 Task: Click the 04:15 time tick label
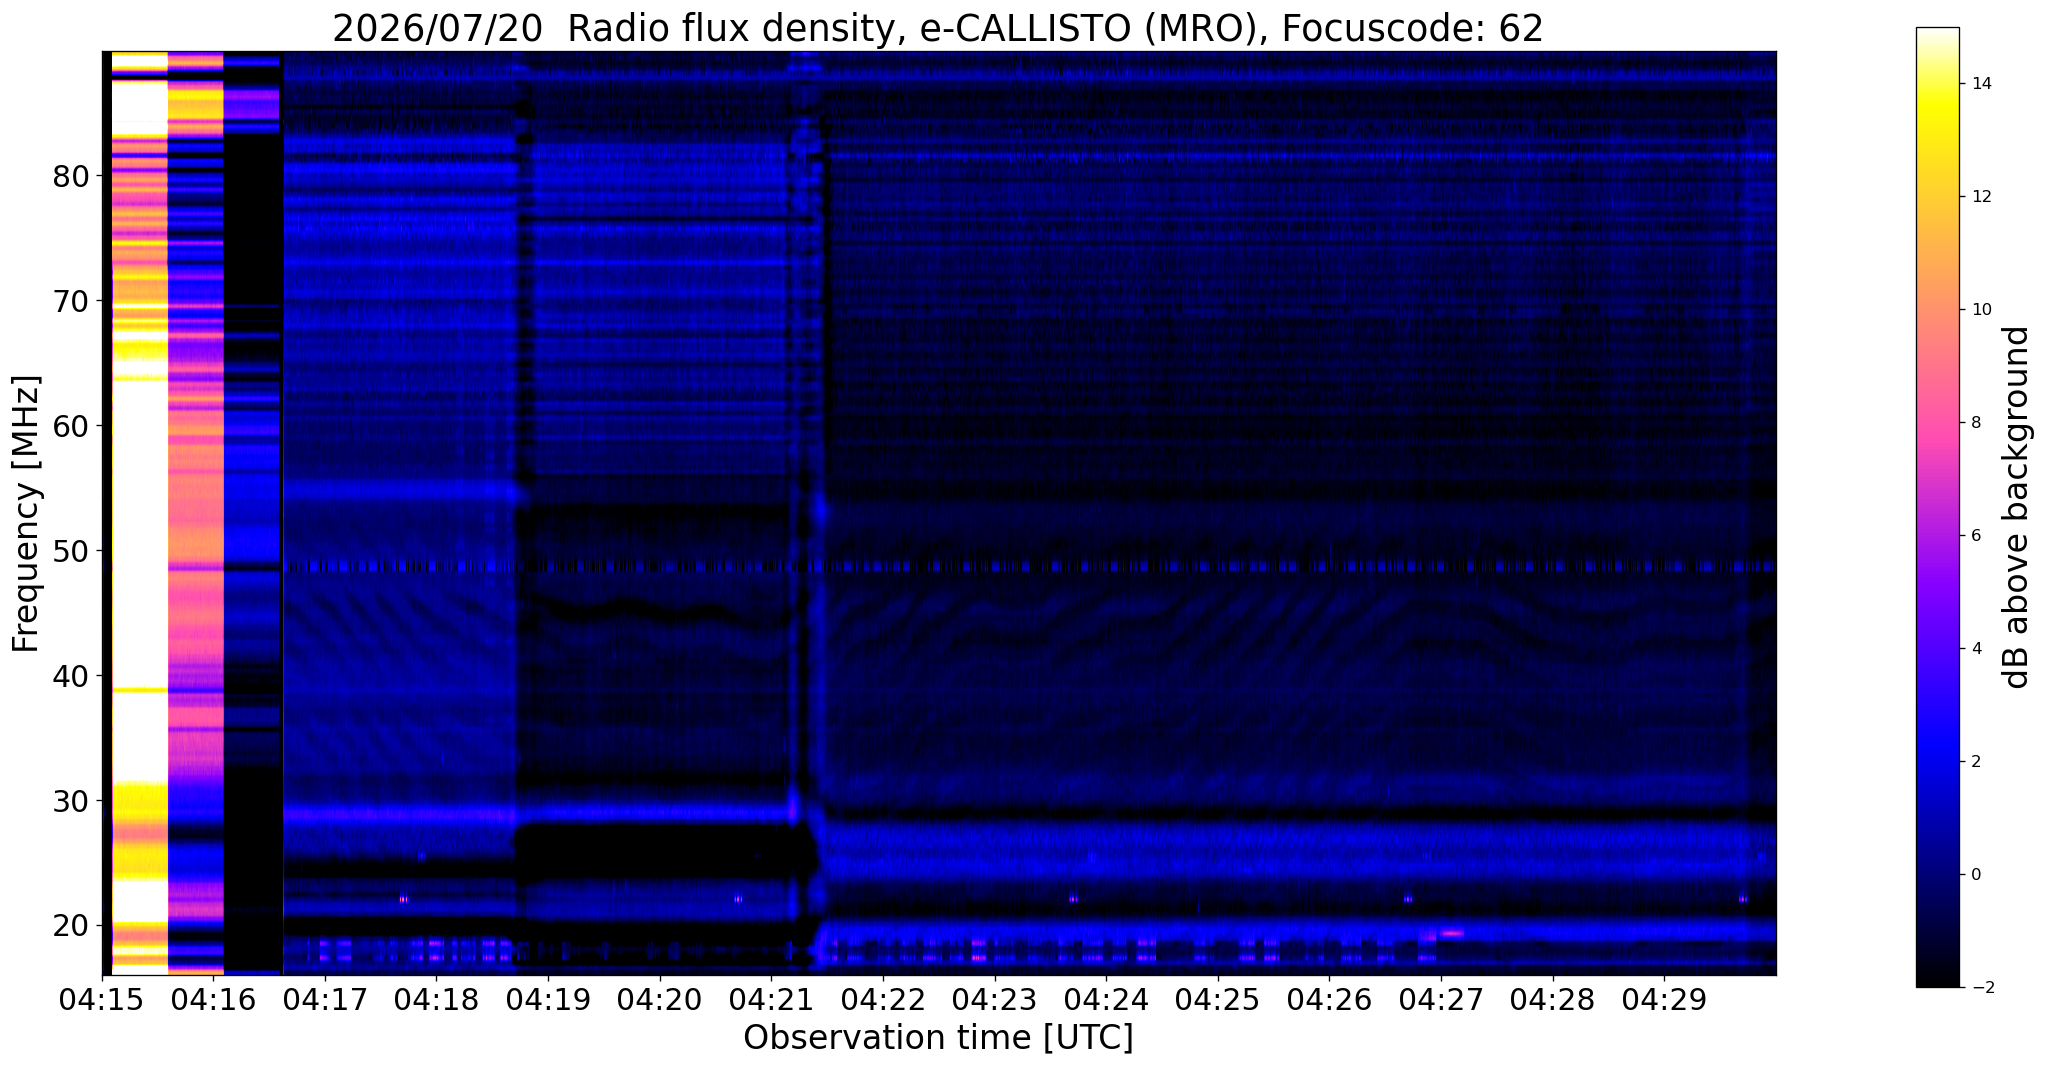(x=102, y=1000)
